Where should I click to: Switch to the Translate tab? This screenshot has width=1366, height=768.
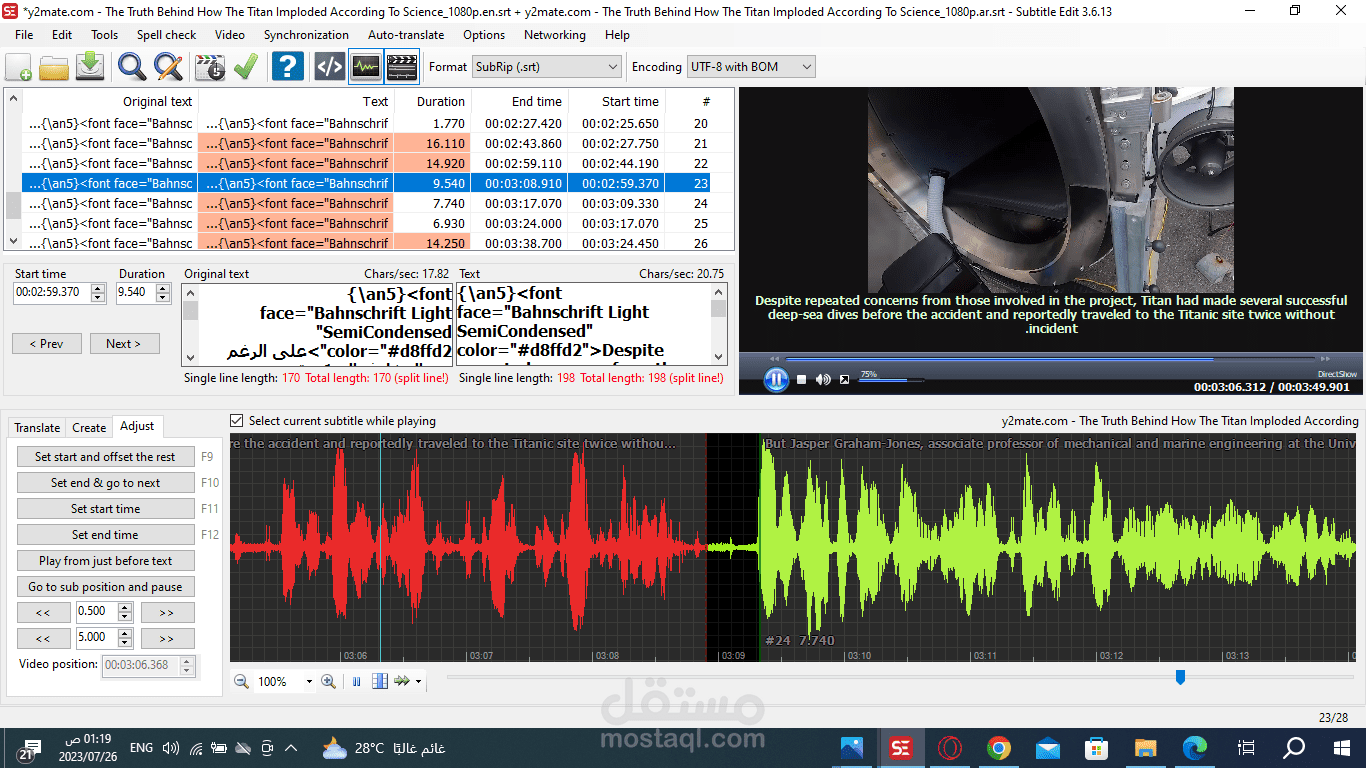[x=37, y=427]
